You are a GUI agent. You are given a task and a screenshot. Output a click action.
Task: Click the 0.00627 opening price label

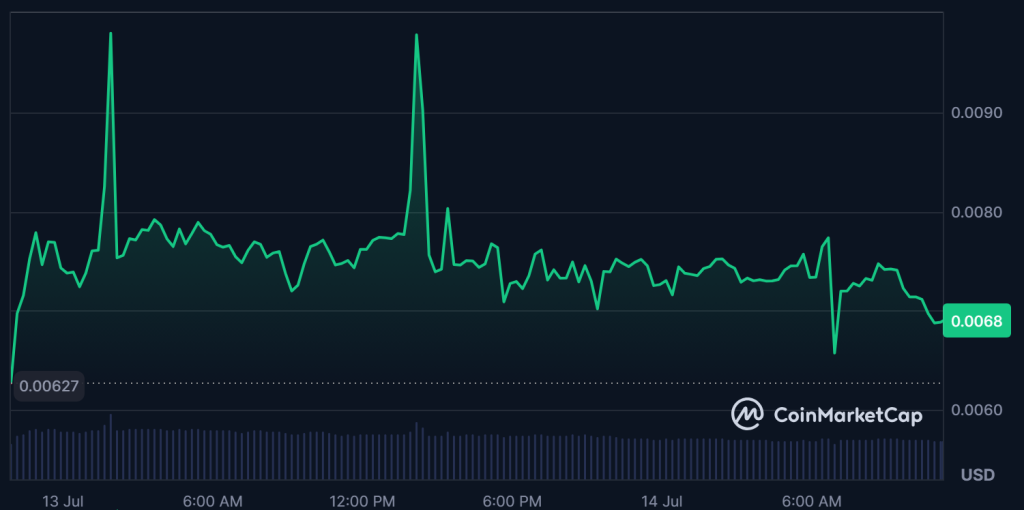tap(47, 385)
